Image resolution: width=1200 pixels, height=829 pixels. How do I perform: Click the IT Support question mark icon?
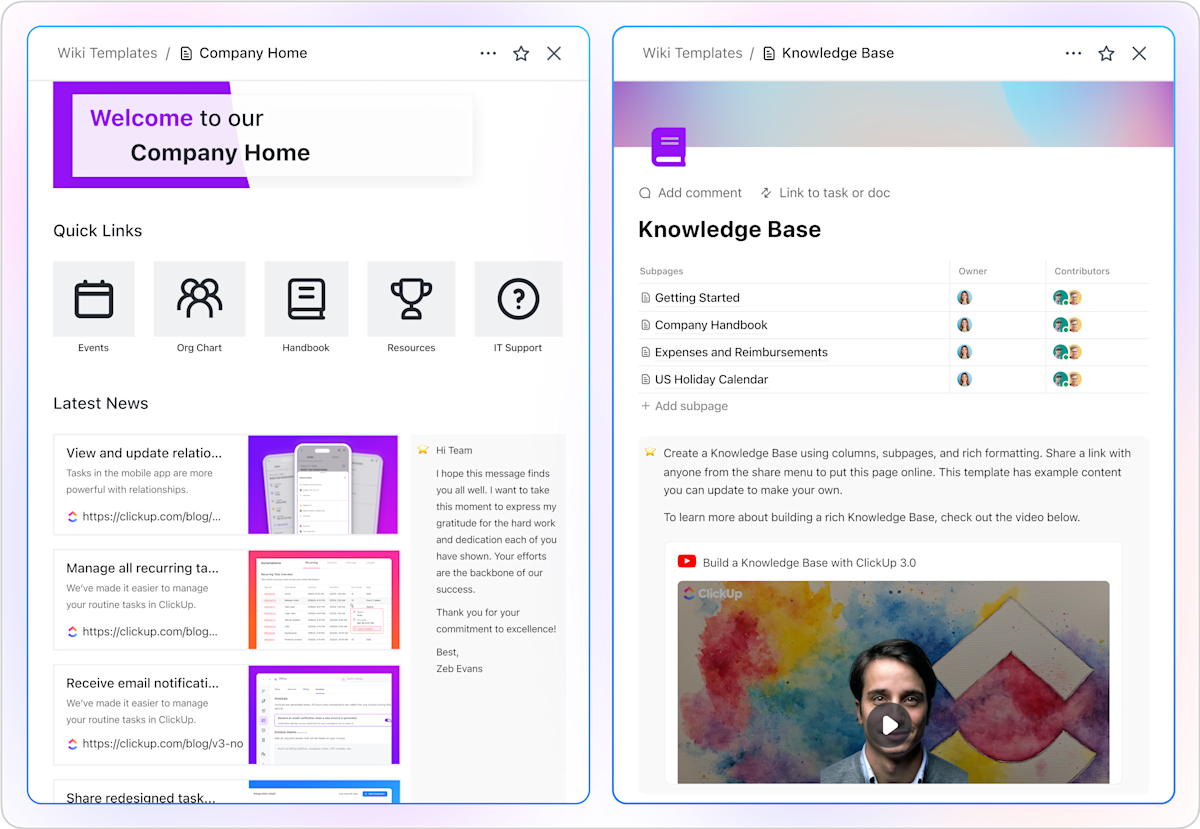pyautogui.click(x=517, y=298)
